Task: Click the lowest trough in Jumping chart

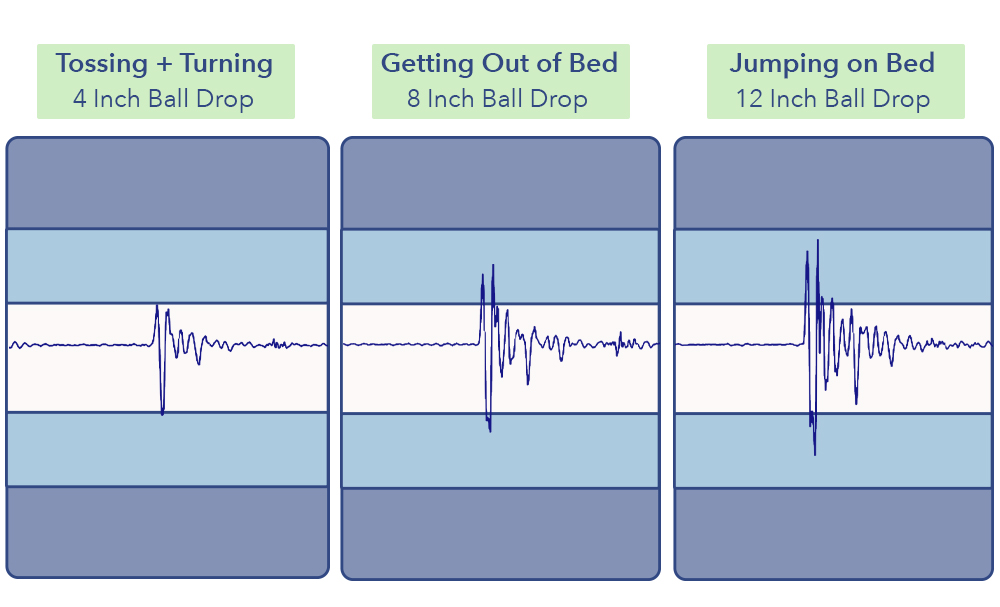Action: (814, 452)
